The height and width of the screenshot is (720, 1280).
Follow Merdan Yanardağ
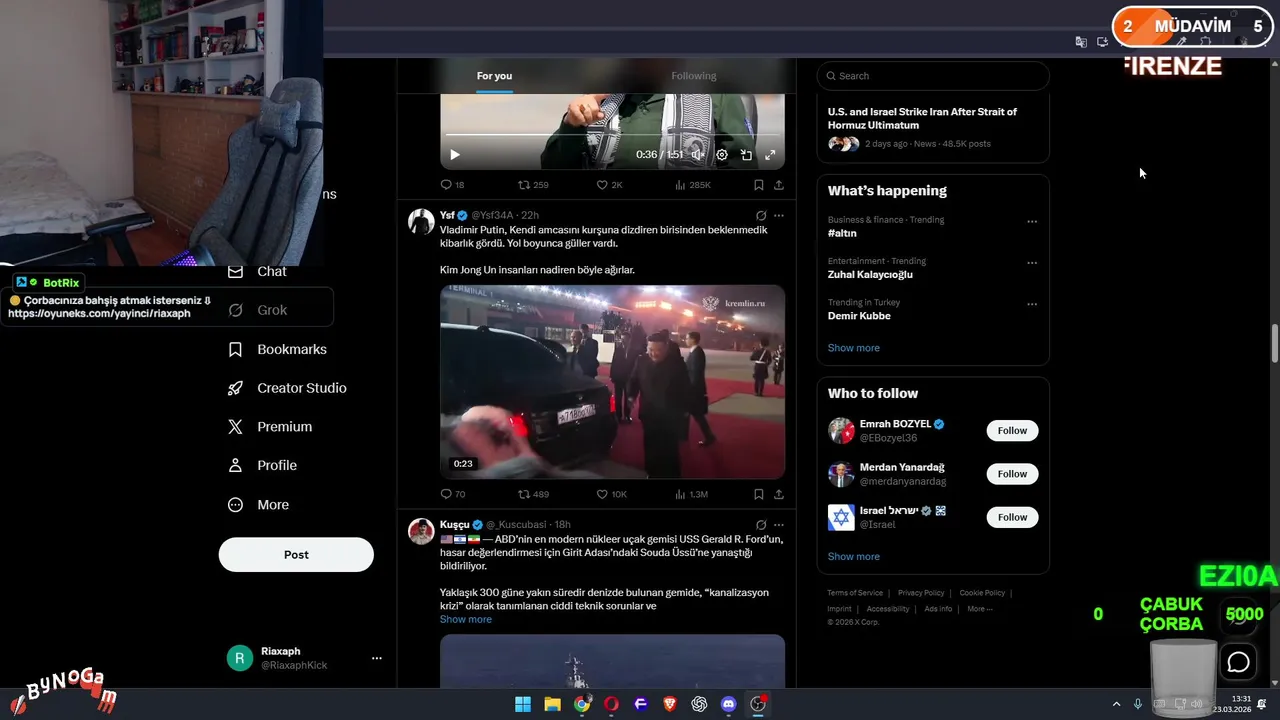pyautogui.click(x=1012, y=474)
